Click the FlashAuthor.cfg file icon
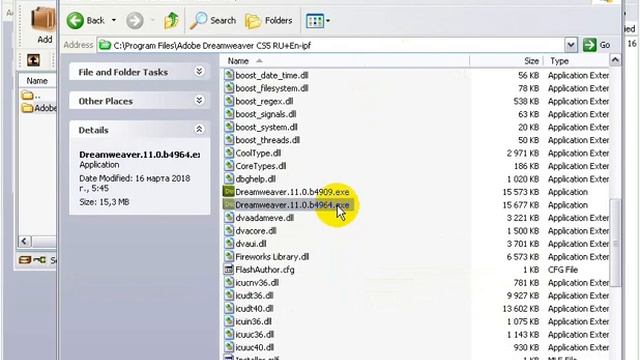 [x=229, y=269]
